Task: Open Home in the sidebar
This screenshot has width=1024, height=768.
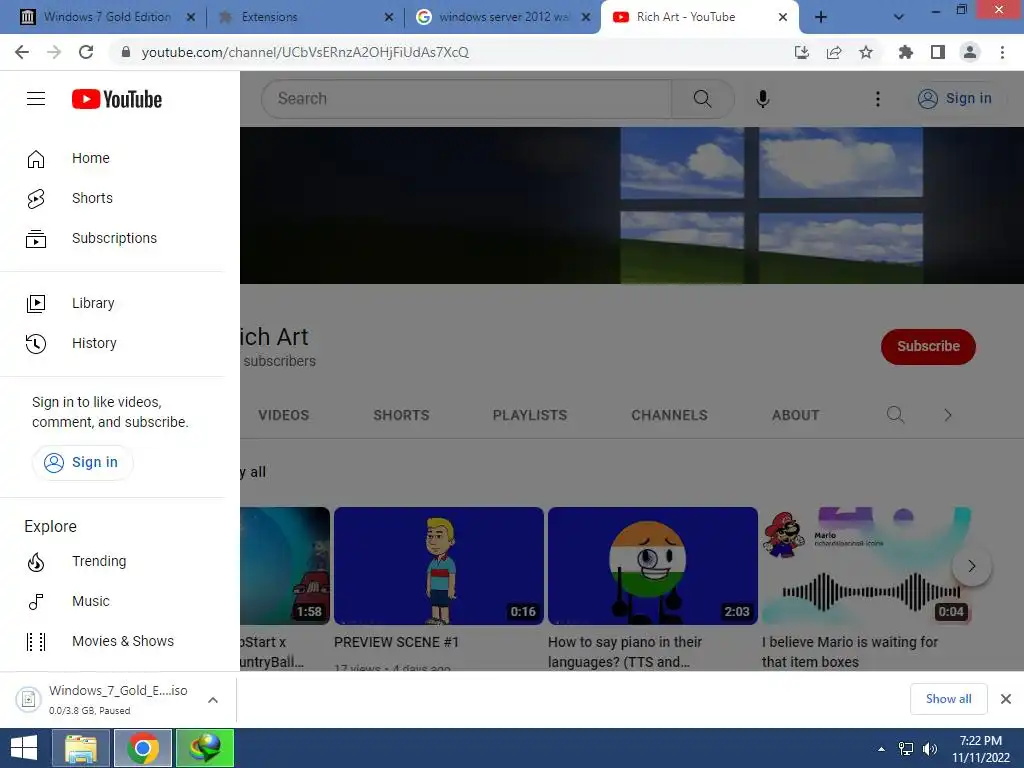Action: [112, 158]
